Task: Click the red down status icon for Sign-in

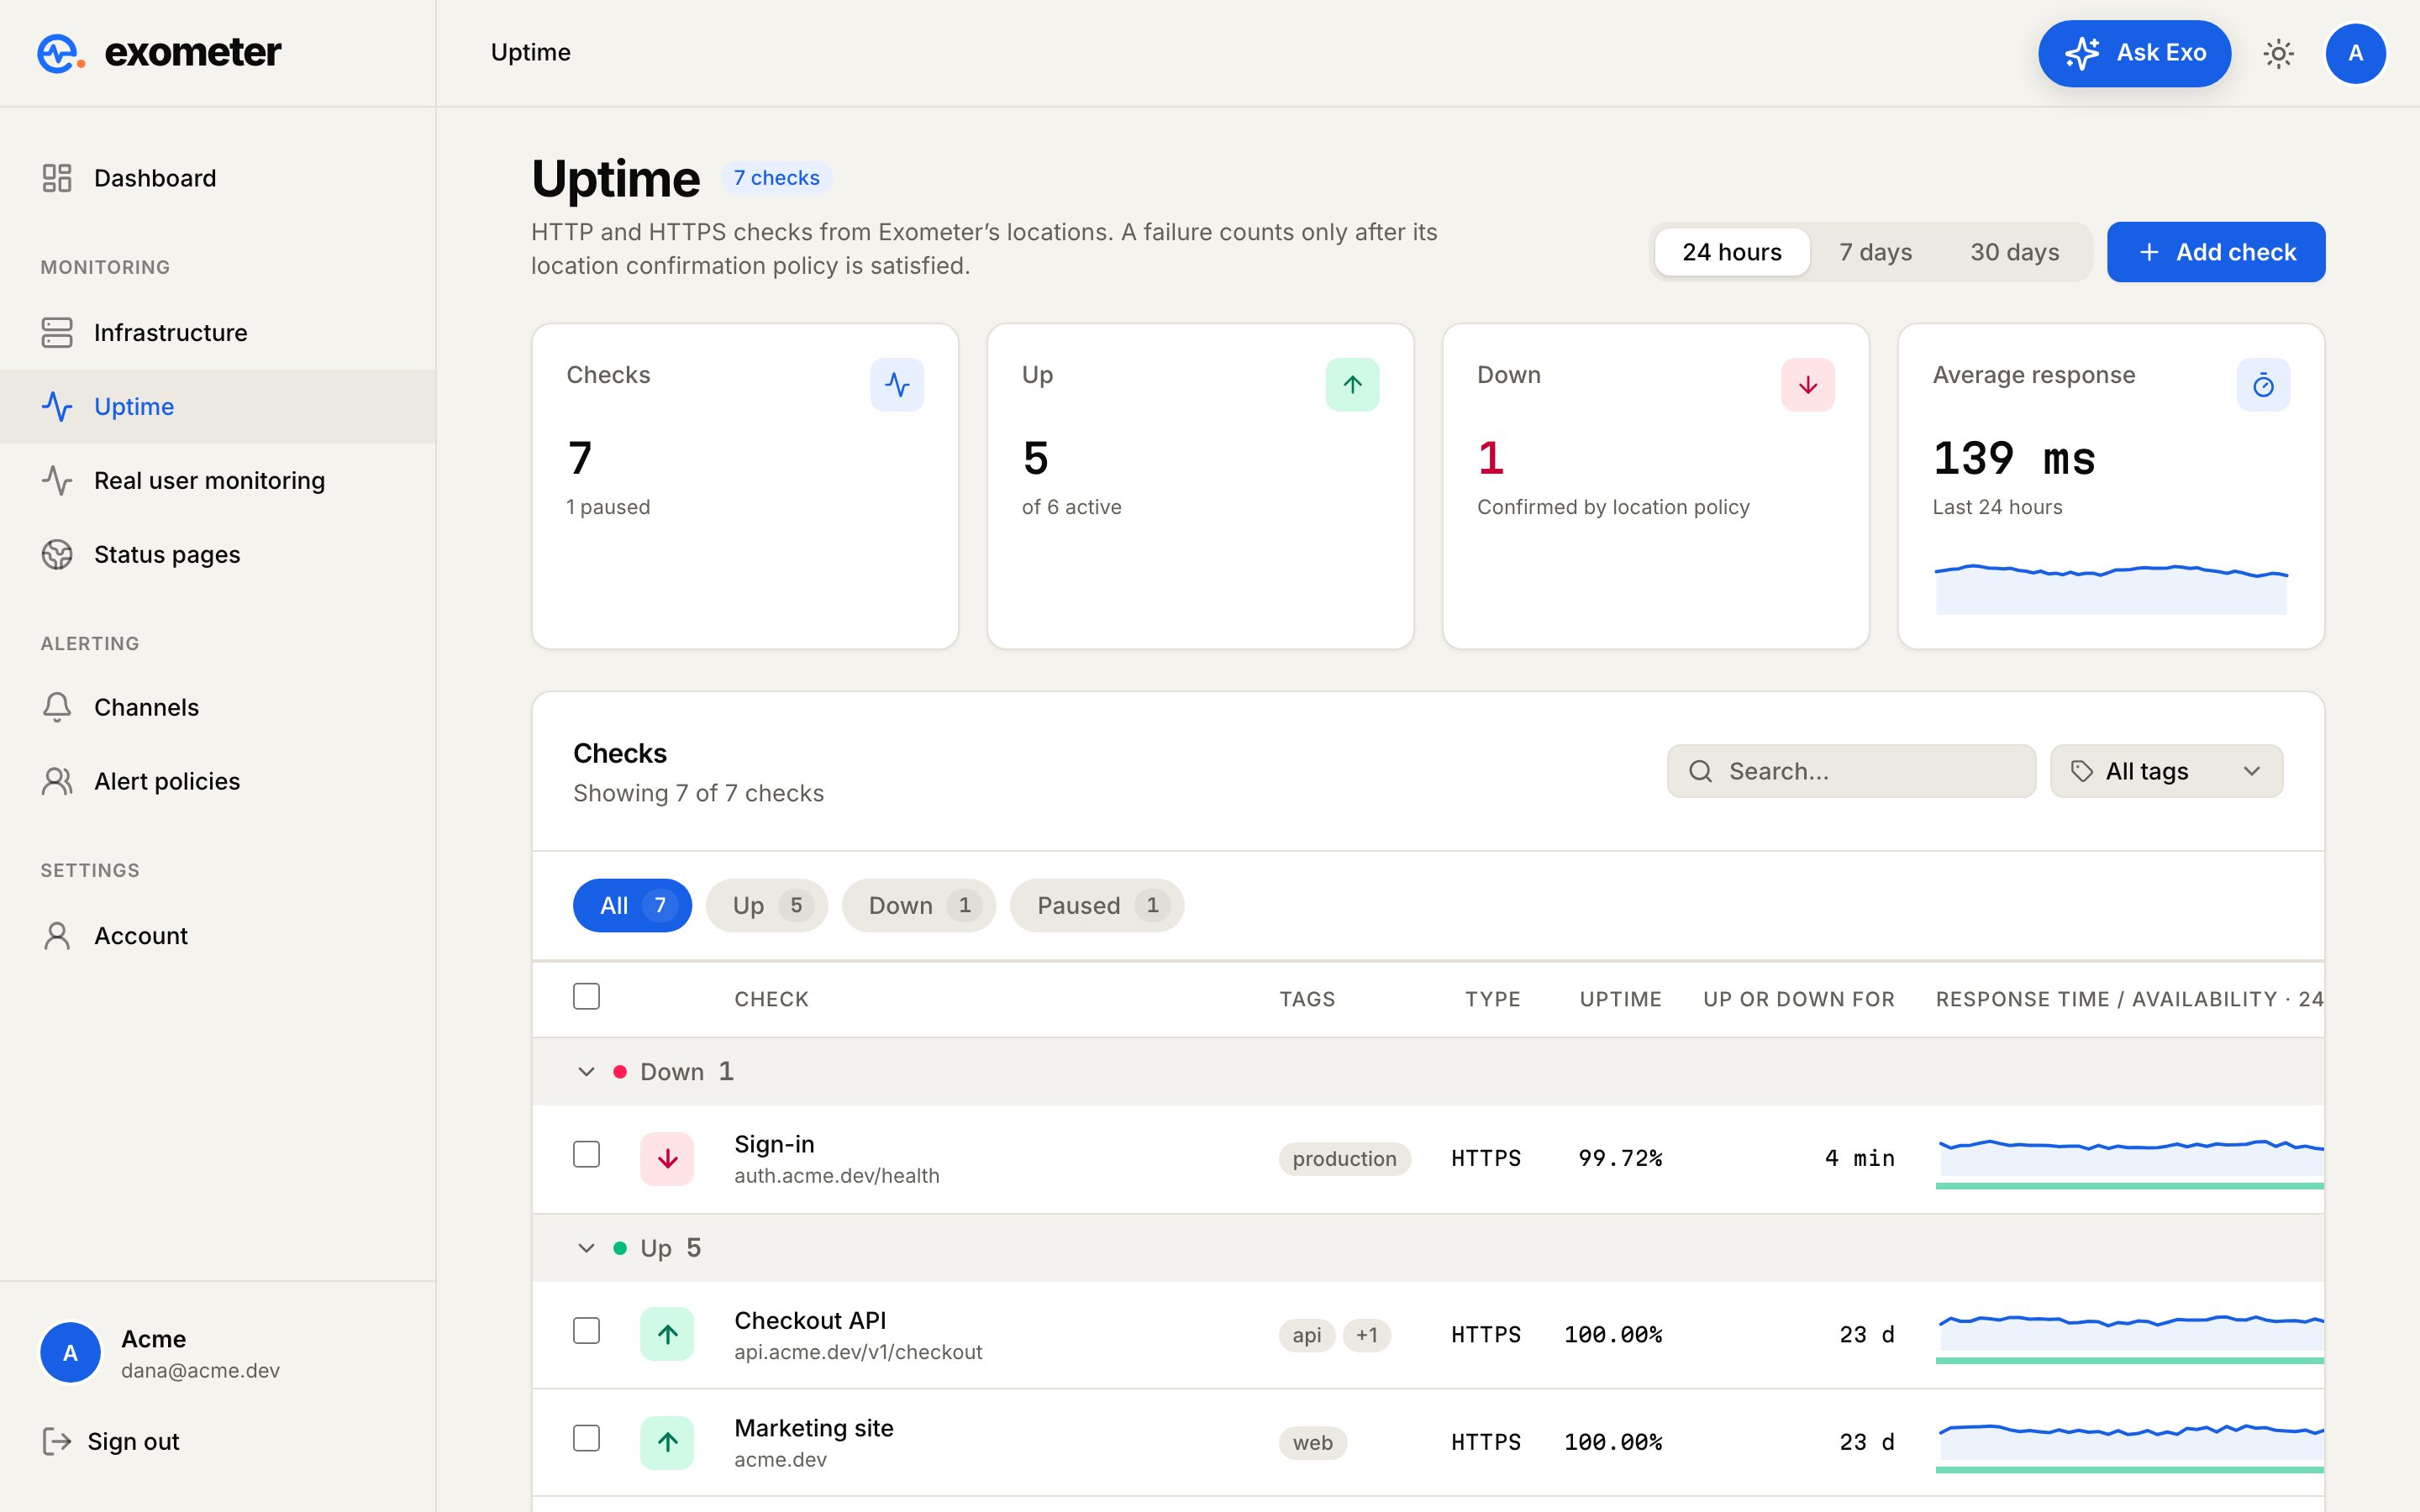Action: point(667,1158)
